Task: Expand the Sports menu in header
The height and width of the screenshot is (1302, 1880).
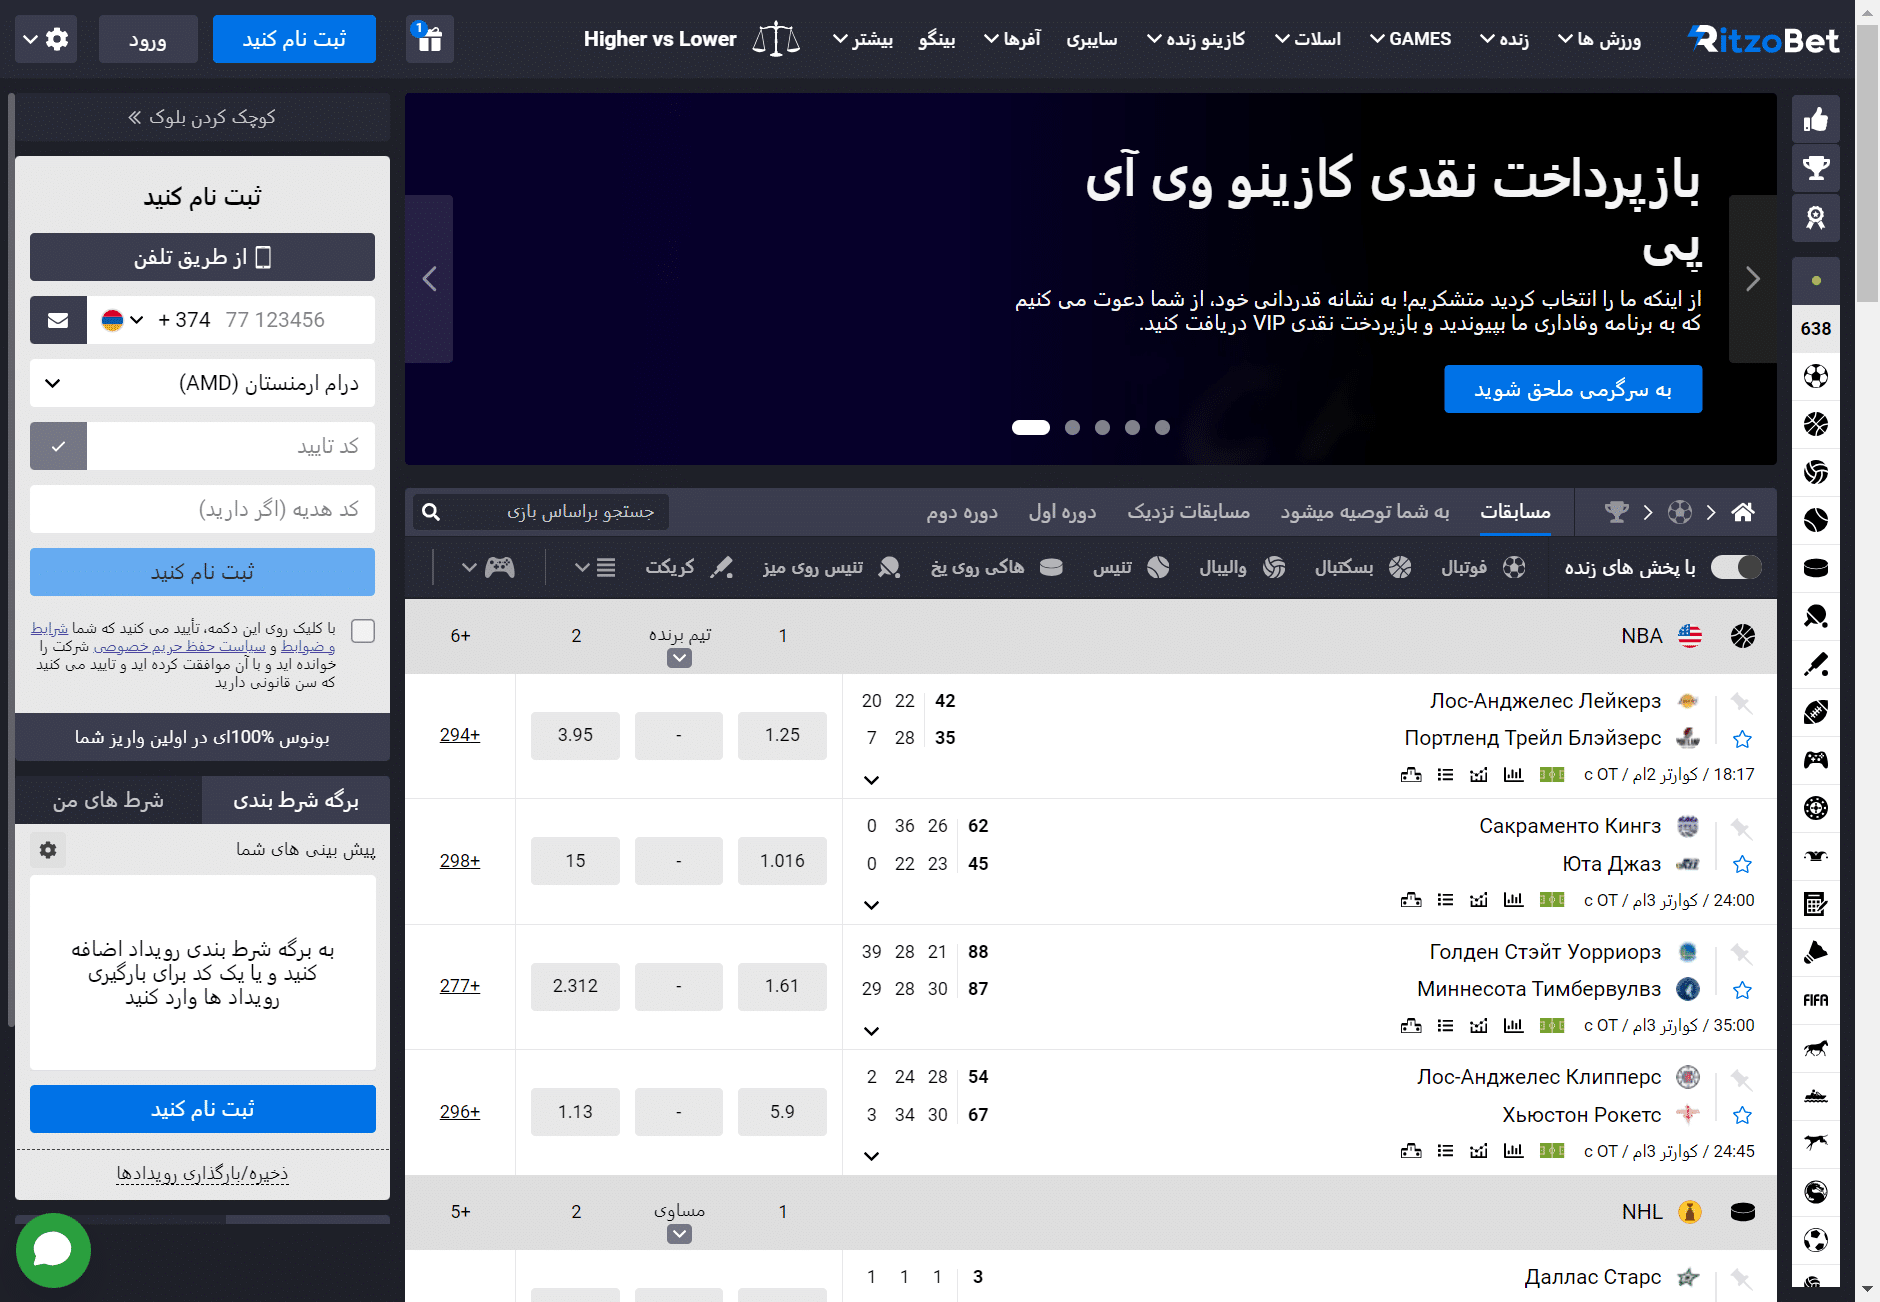Action: (1599, 39)
